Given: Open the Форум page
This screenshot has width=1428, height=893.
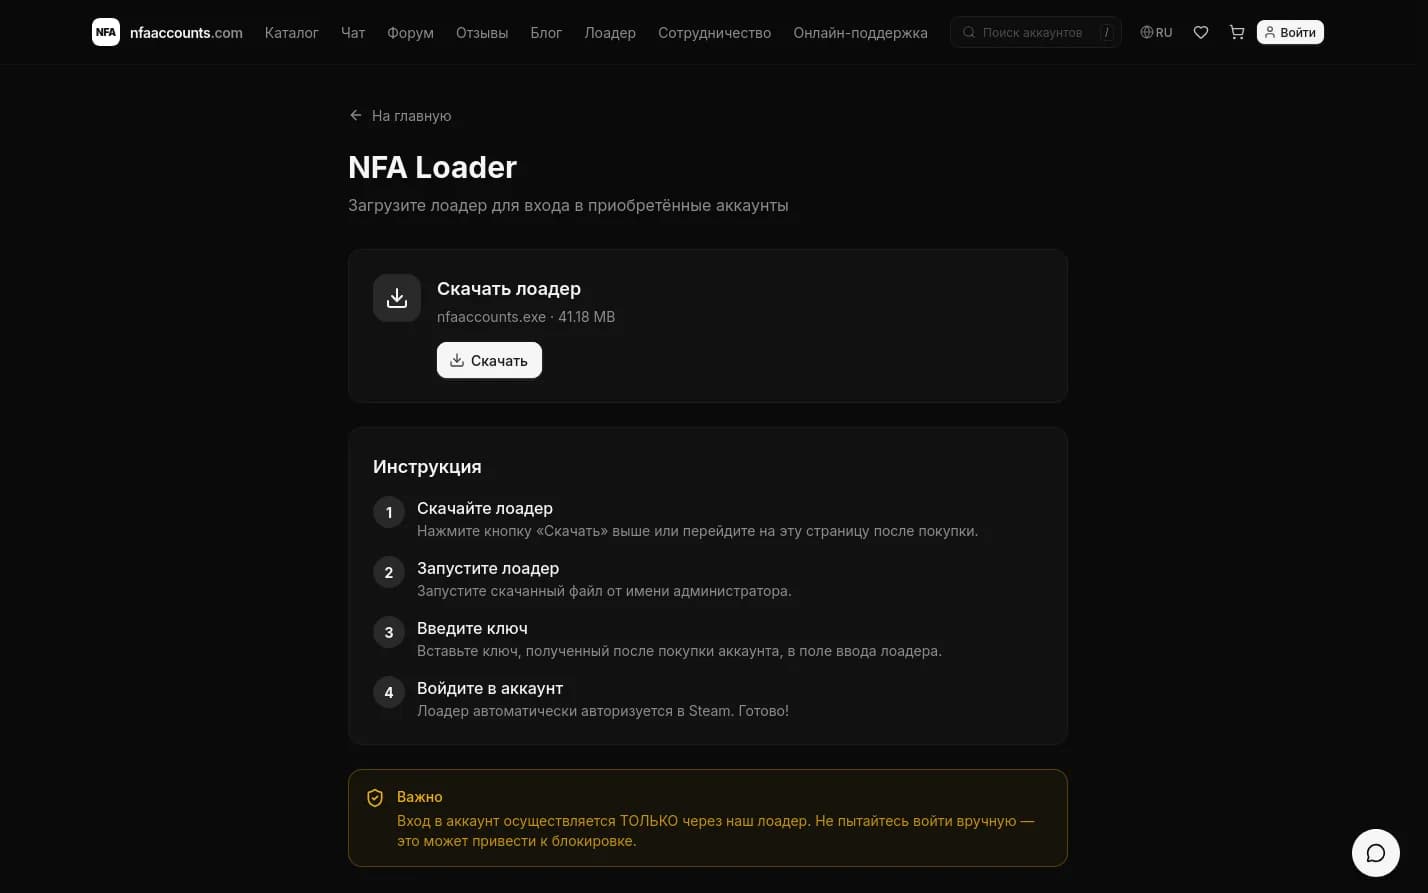Looking at the screenshot, I should pyautogui.click(x=410, y=33).
